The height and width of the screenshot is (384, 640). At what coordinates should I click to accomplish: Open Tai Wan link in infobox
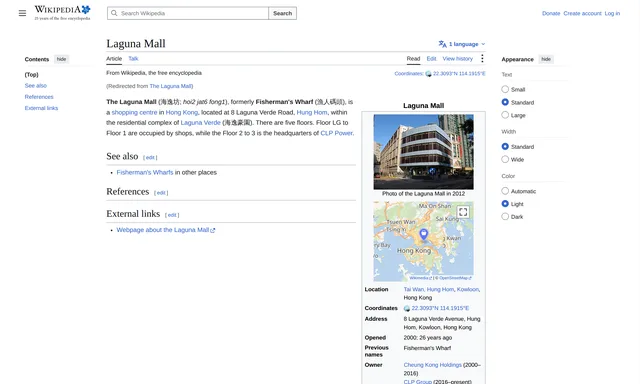click(x=414, y=289)
